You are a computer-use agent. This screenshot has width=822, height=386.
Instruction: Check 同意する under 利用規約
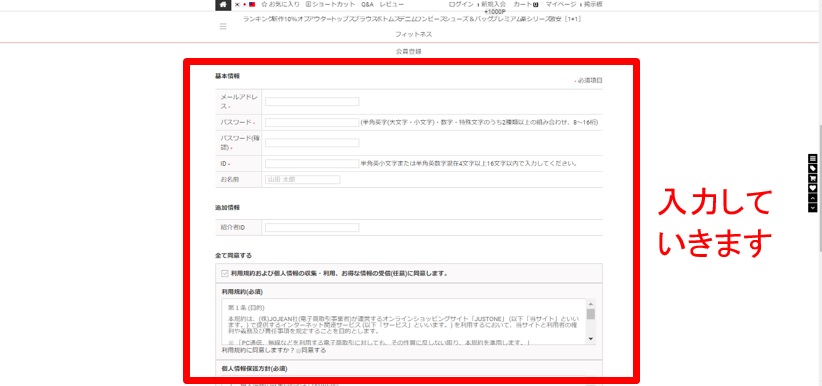(299, 350)
